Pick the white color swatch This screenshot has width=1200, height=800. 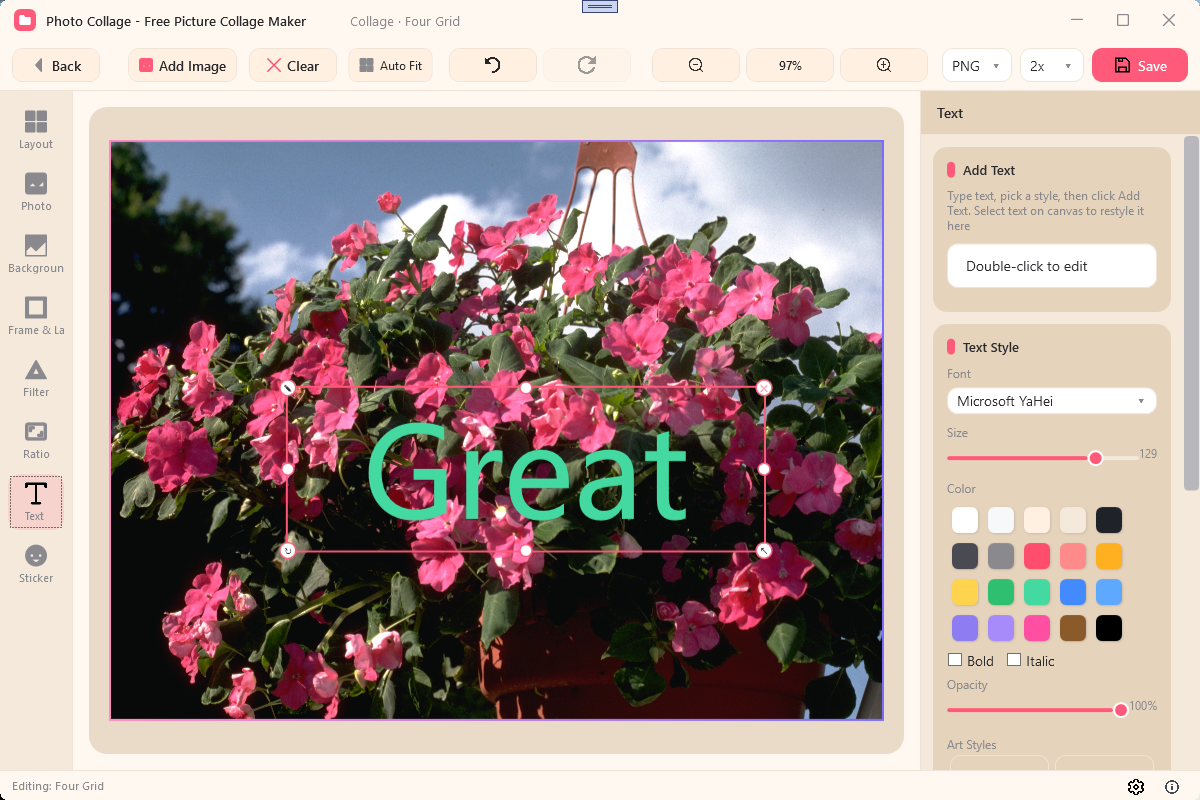pos(965,520)
